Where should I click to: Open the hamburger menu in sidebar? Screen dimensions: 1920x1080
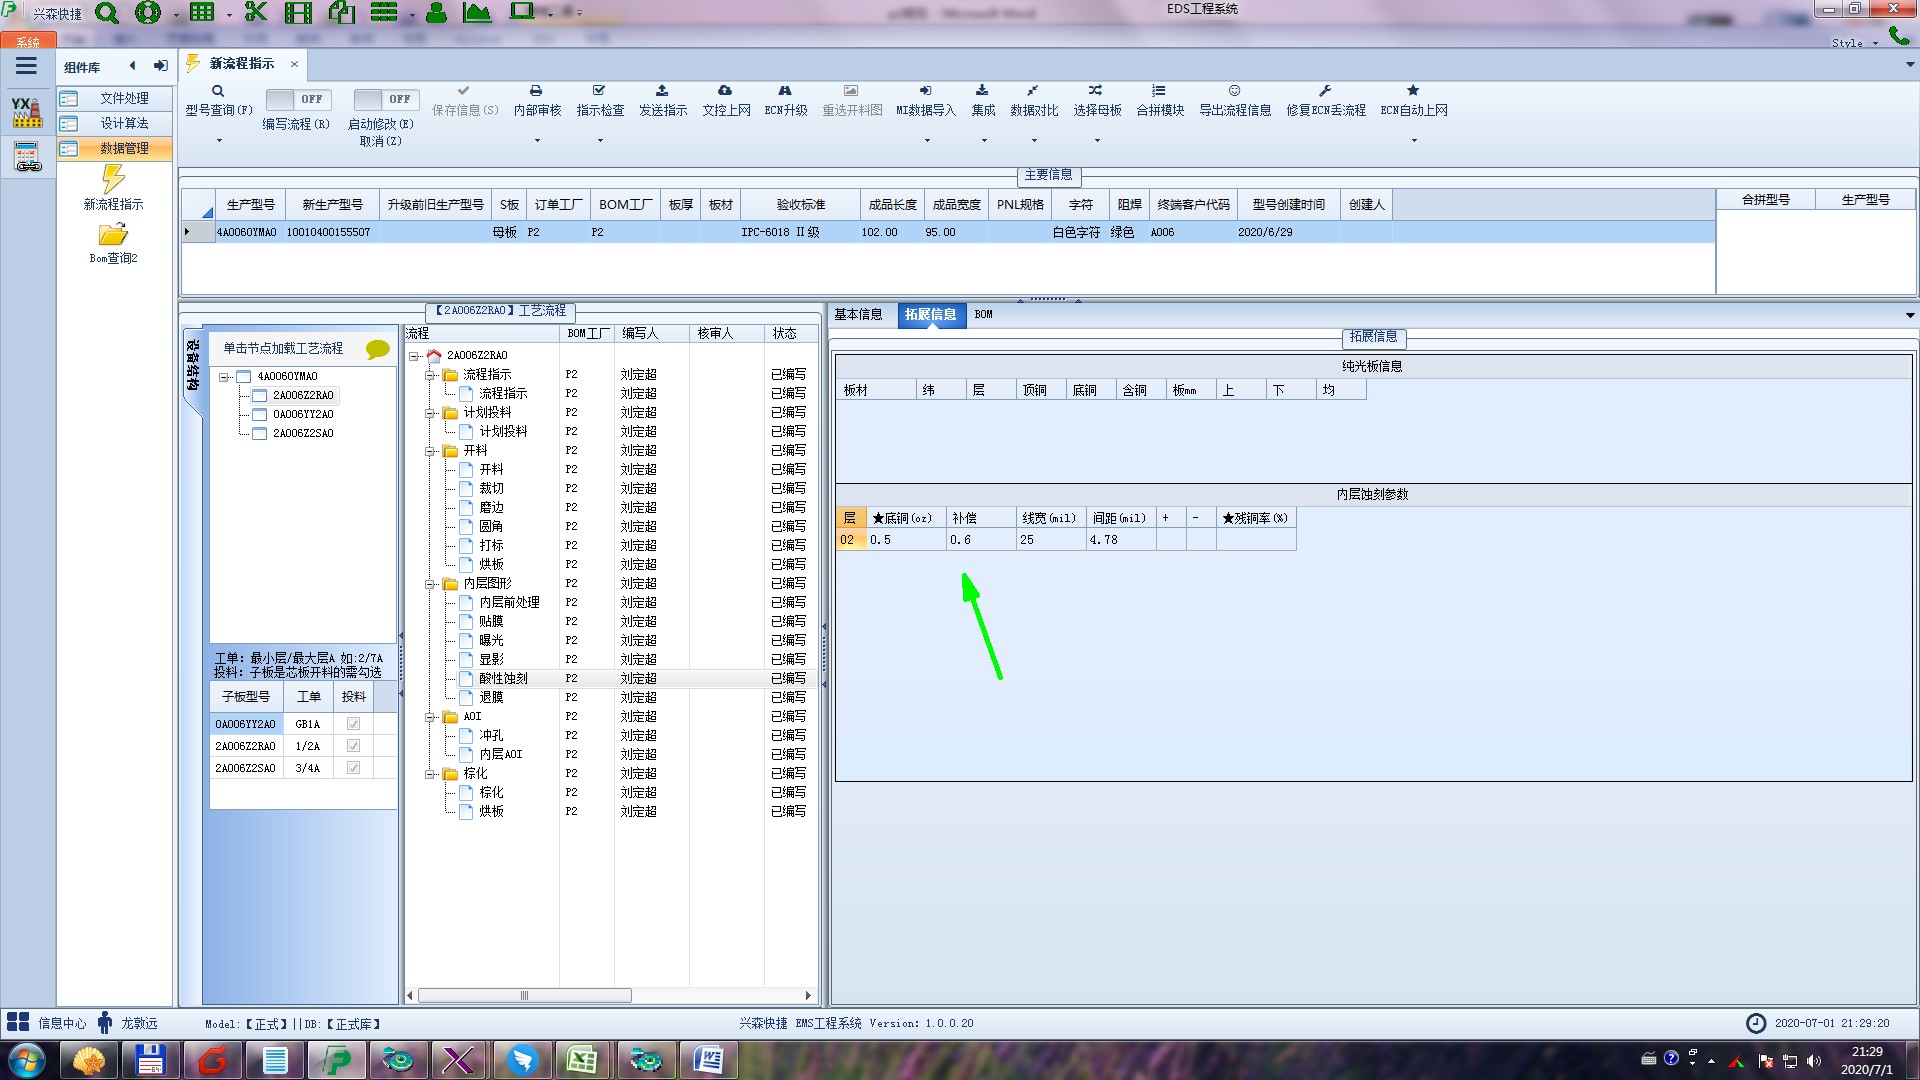(27, 66)
